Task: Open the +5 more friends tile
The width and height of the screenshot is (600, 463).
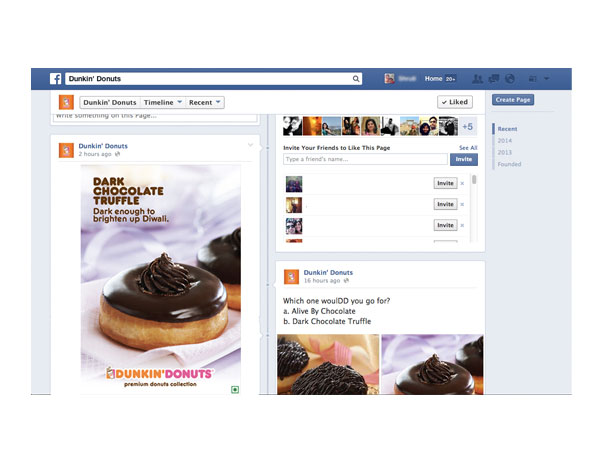Action: click(x=468, y=126)
